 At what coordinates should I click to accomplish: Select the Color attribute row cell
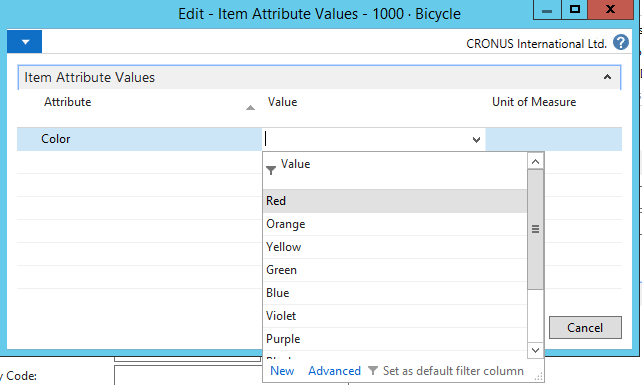(139, 139)
